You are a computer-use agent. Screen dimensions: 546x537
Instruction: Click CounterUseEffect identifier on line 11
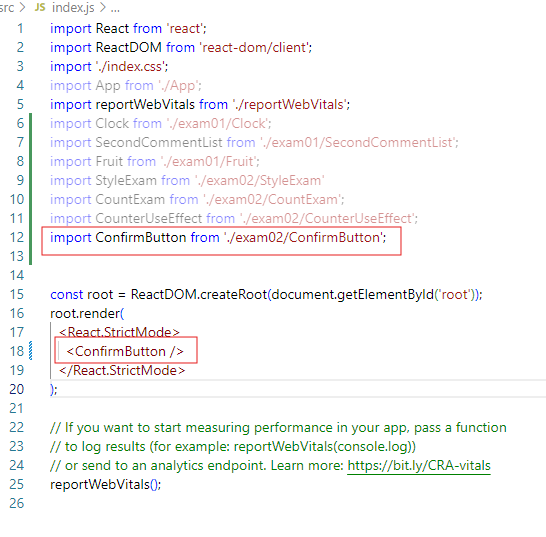149,219
